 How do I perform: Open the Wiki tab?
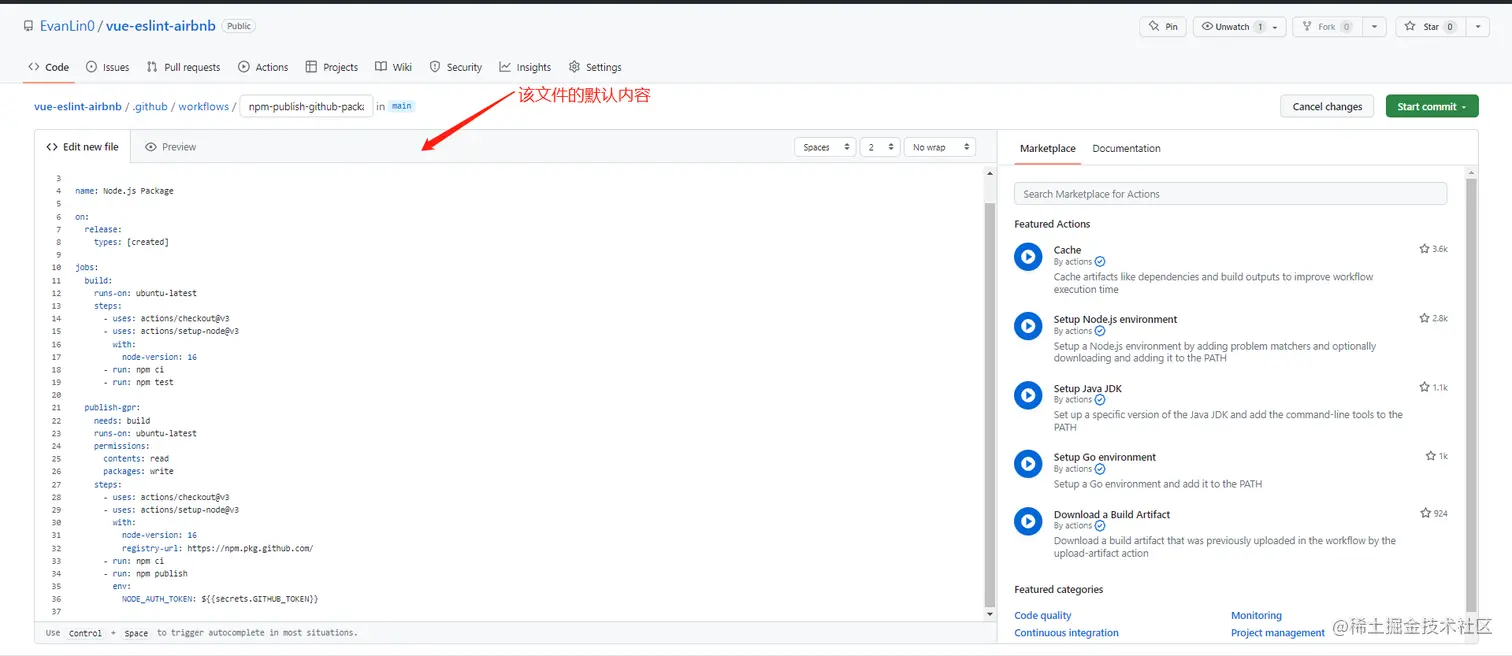394,67
